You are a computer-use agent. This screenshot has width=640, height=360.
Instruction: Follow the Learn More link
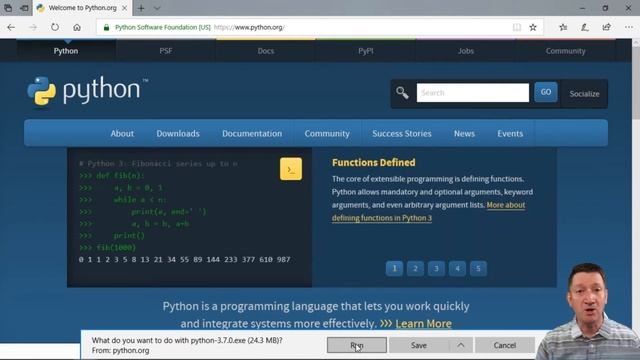click(423, 323)
